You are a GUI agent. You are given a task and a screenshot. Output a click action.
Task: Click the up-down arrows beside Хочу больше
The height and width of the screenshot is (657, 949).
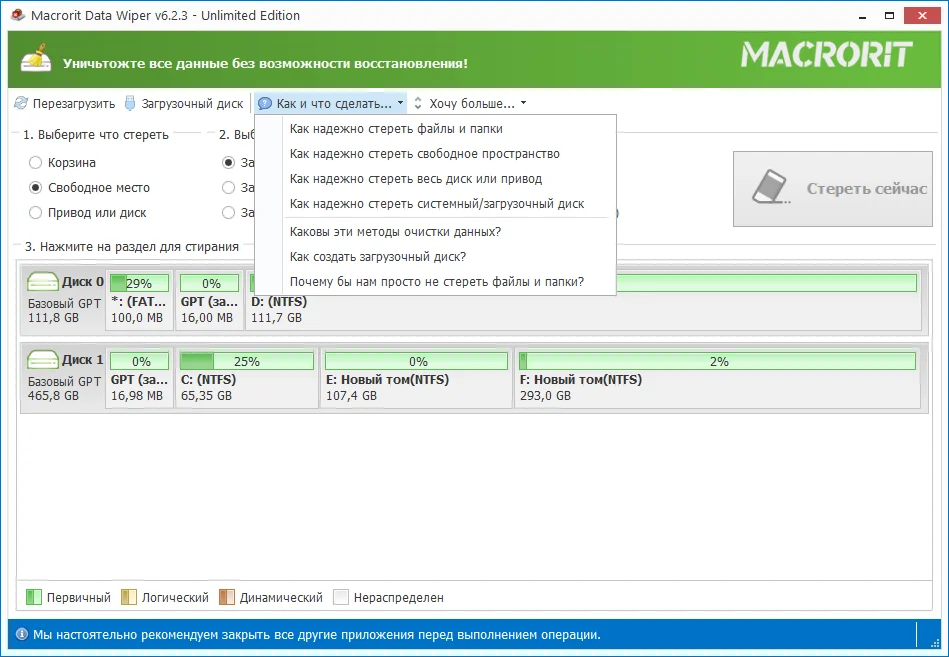pyautogui.click(x=418, y=103)
